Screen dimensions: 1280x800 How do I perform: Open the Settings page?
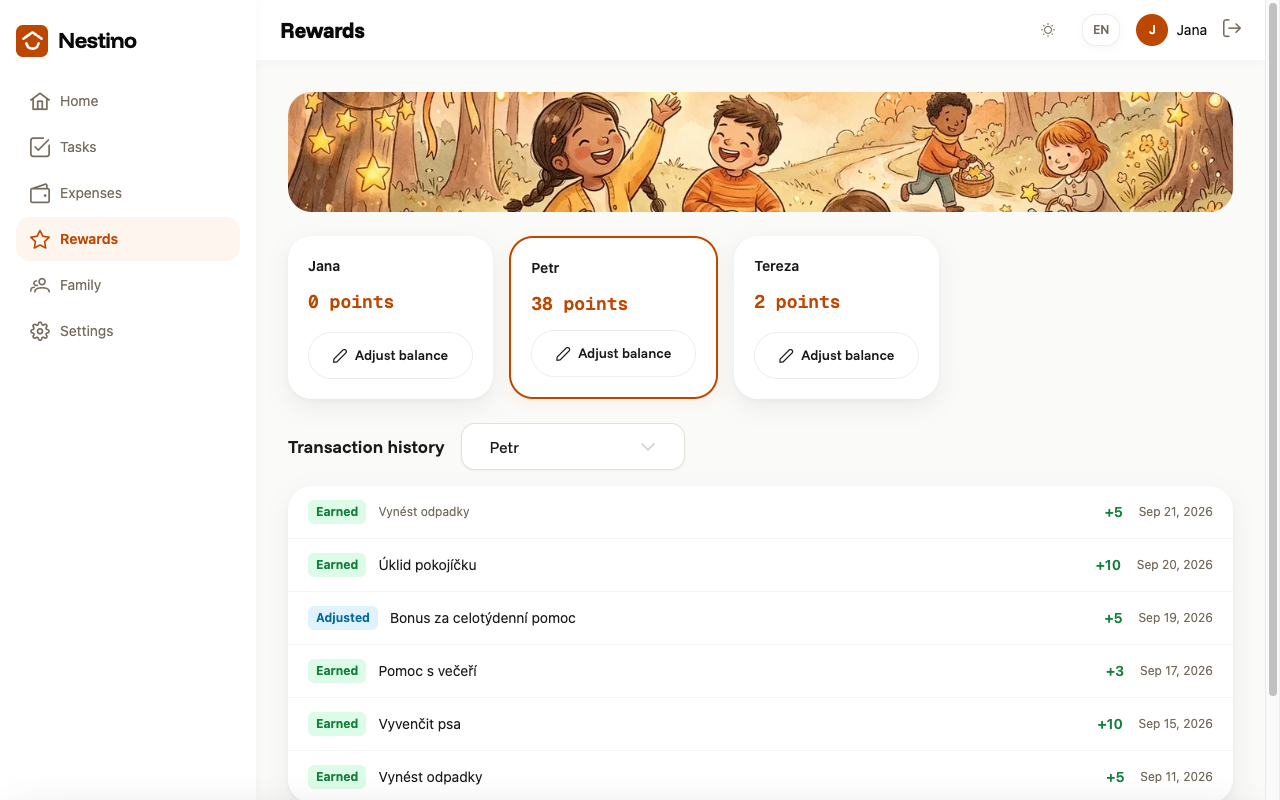[128, 331]
